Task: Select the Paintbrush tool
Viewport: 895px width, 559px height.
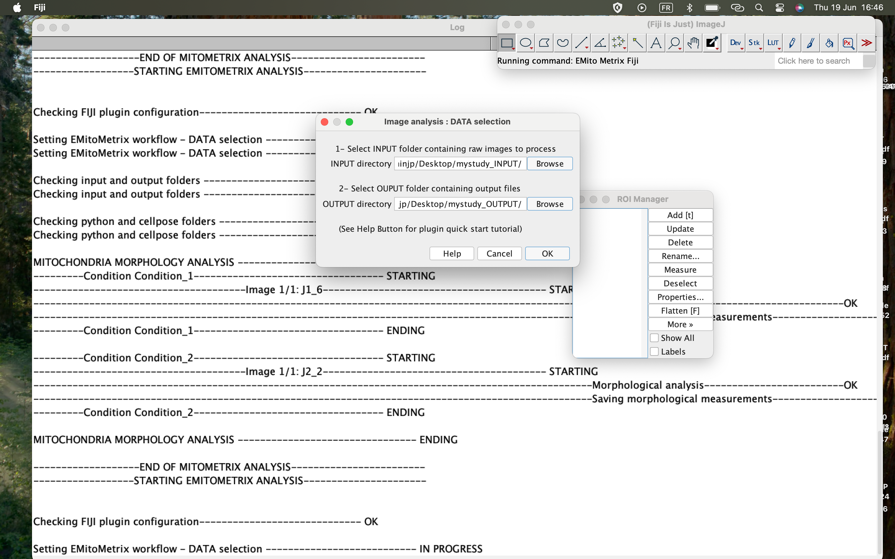Action: 811,43
